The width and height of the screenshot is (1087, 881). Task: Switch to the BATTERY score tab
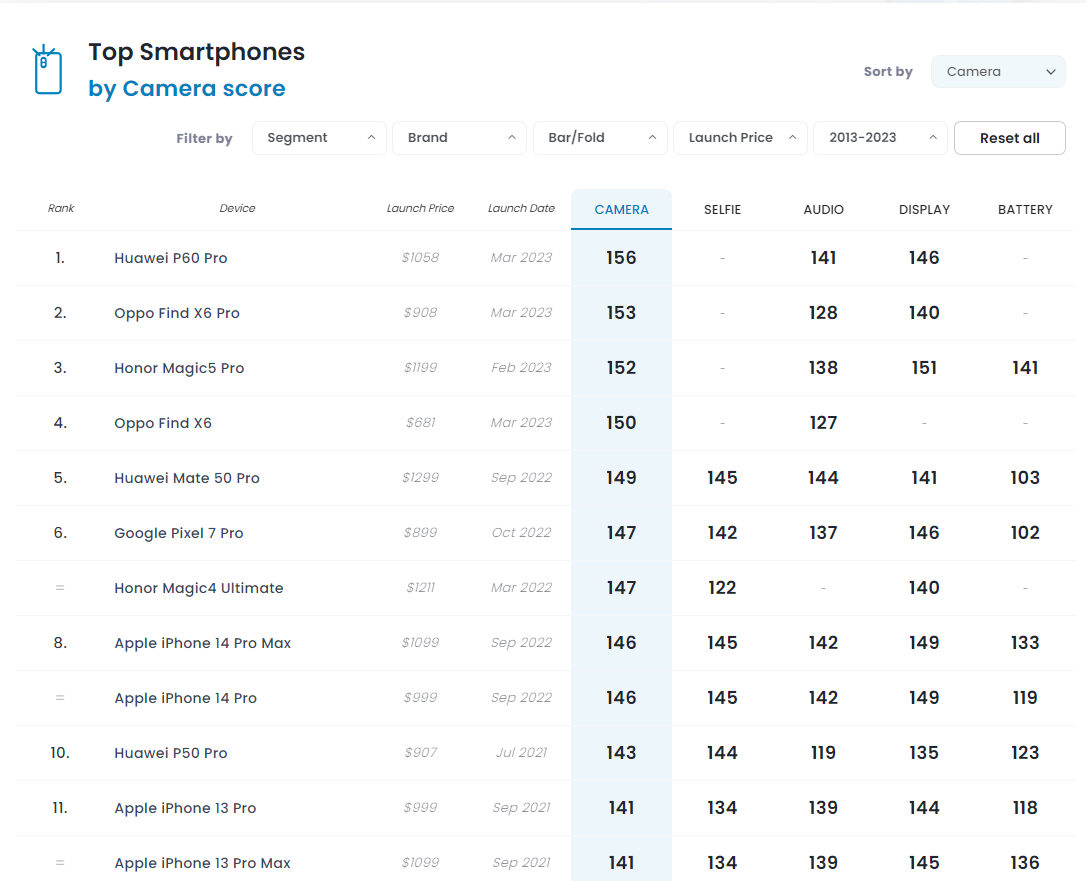pyautogui.click(x=1025, y=210)
